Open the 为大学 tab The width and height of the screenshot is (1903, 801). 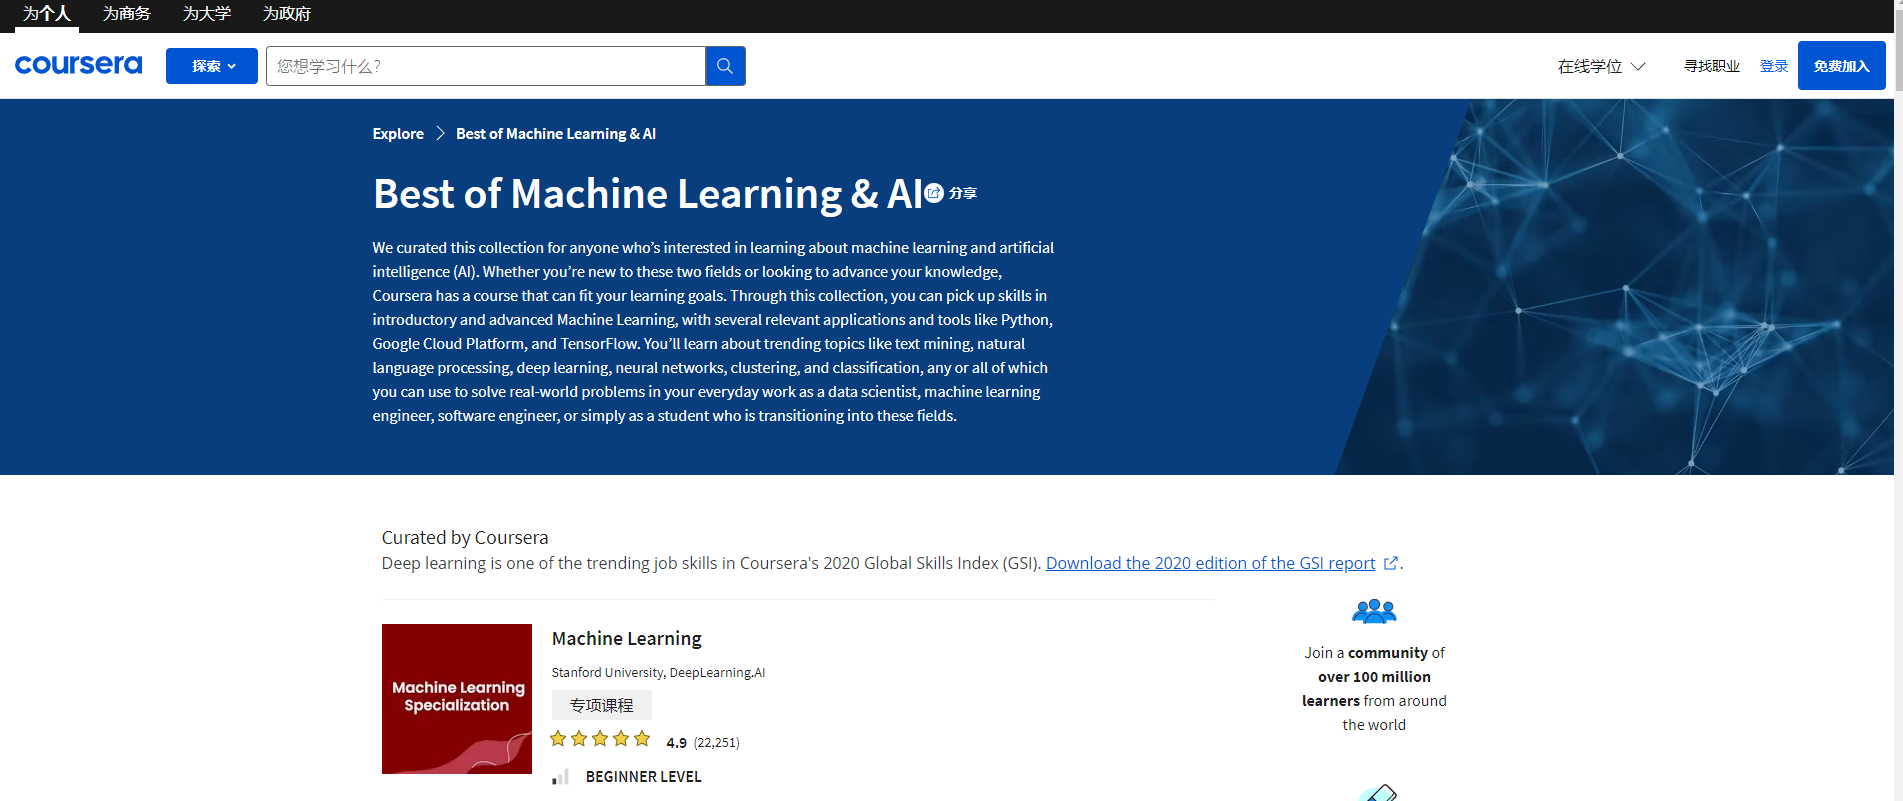[x=207, y=14]
